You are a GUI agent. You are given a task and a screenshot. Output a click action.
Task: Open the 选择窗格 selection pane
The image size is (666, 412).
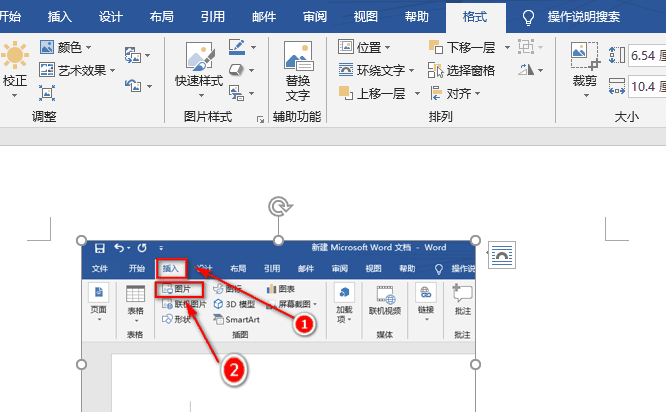pos(461,70)
